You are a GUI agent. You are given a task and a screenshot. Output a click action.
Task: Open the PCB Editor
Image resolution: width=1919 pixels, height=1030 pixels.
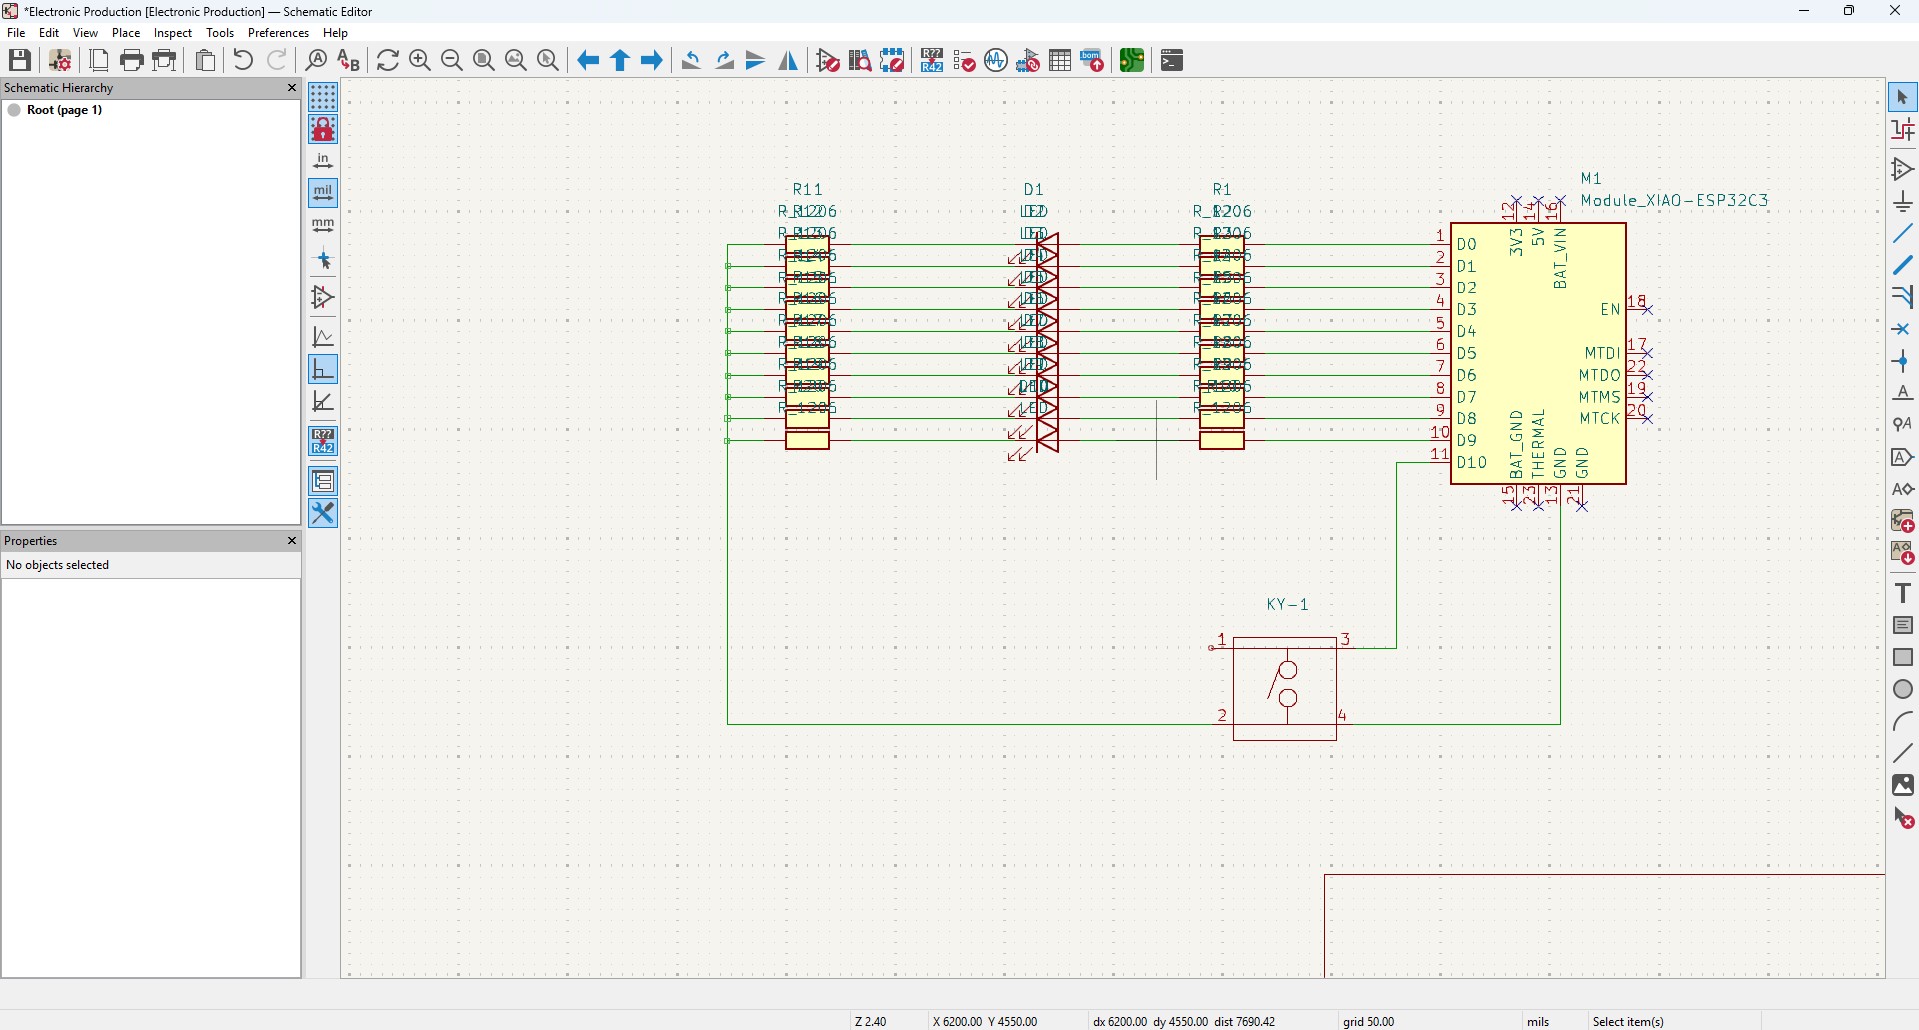pos(1133,60)
